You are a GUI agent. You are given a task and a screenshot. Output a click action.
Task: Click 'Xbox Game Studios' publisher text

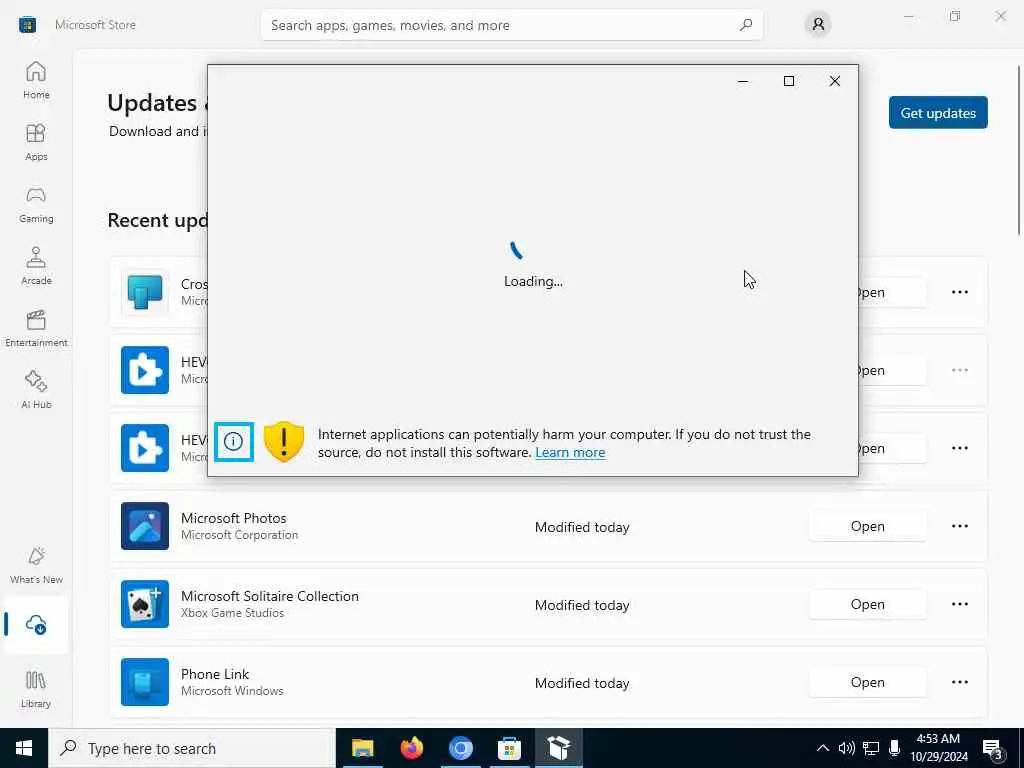pos(232,613)
